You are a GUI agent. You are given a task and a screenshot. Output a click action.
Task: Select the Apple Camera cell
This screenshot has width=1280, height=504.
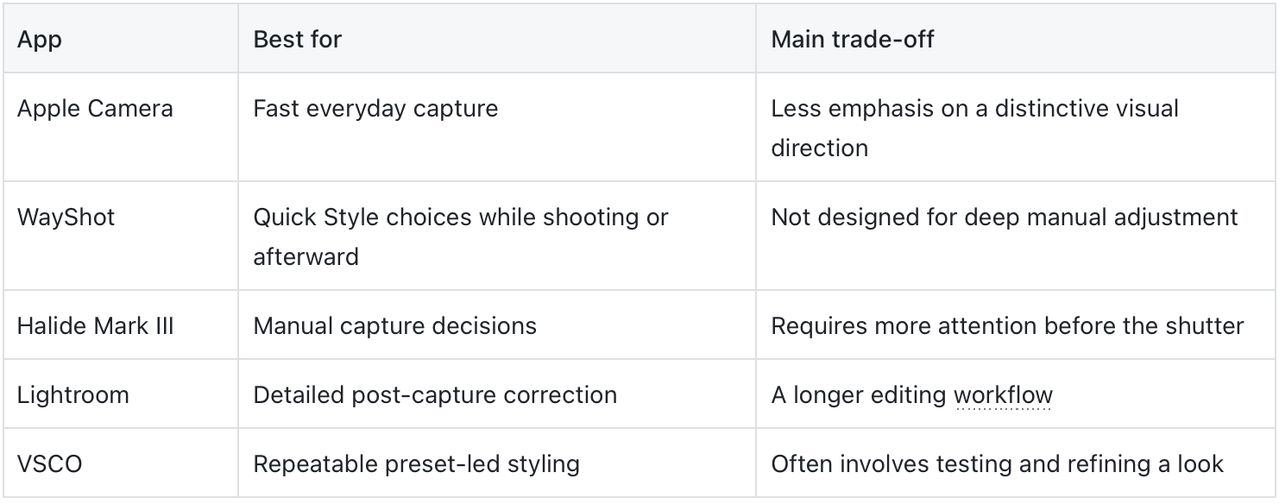tap(120, 127)
